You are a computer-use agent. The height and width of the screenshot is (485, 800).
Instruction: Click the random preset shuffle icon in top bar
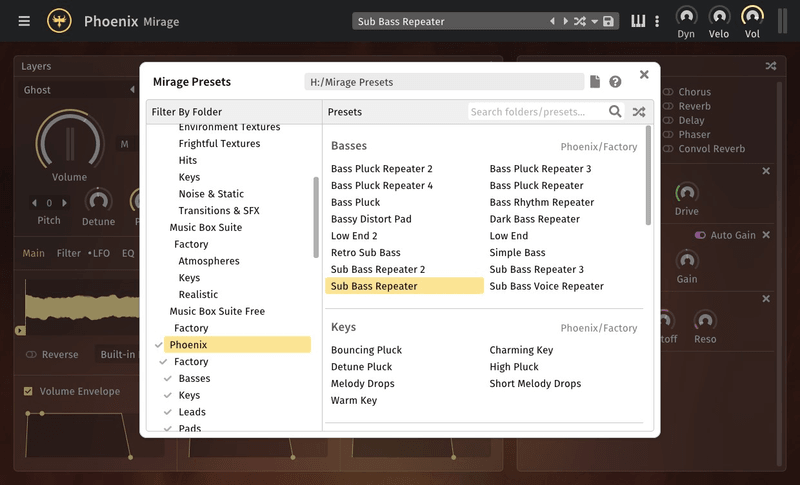point(579,21)
